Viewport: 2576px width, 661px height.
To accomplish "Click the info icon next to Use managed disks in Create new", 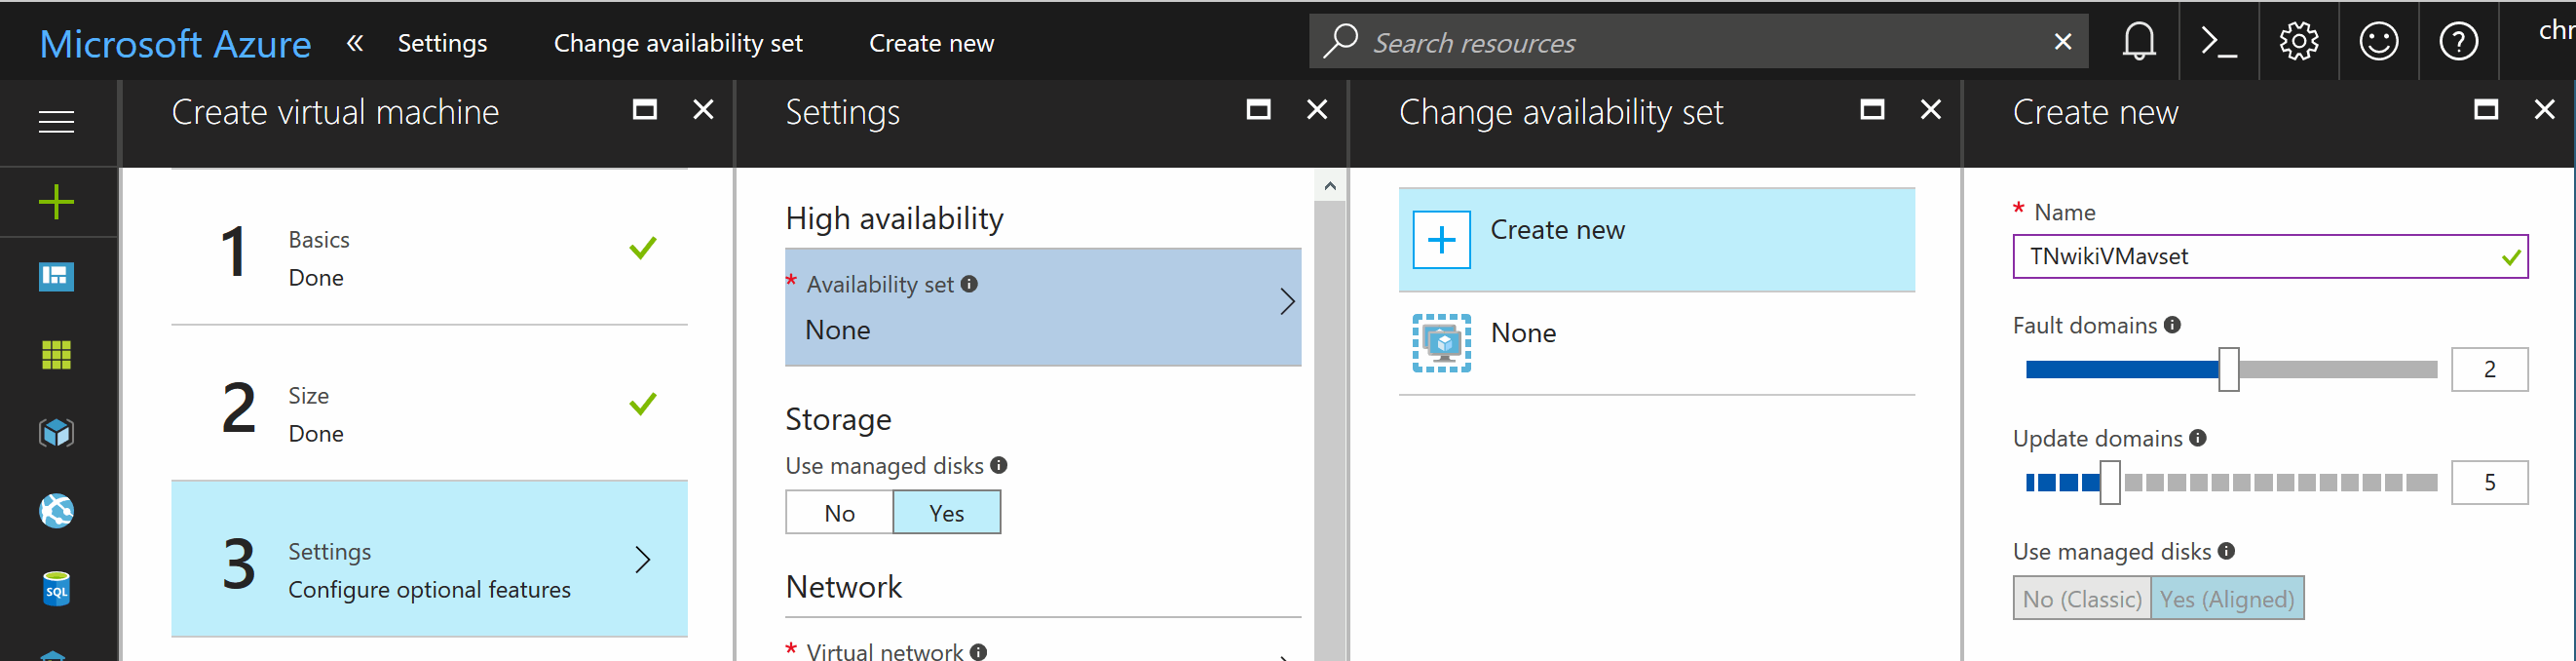I will (2226, 551).
